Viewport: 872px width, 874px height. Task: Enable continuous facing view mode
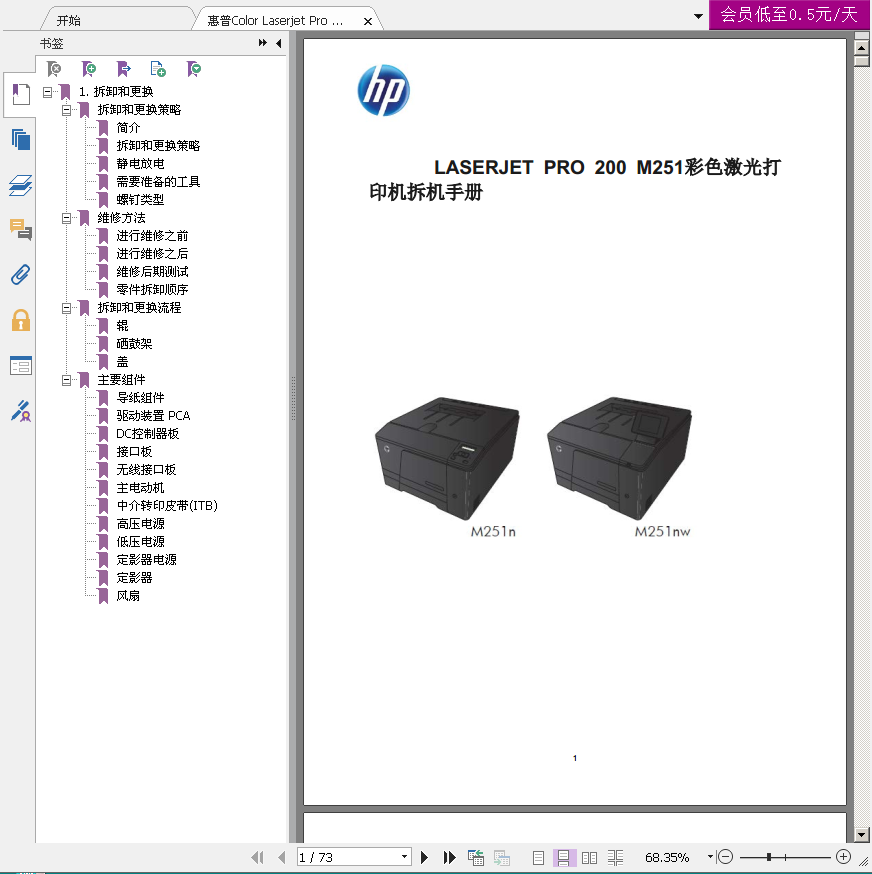point(616,857)
